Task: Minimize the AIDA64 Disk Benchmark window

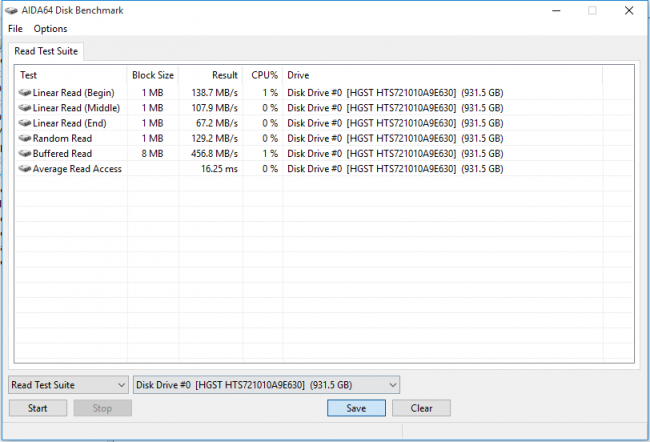Action: tap(556, 10)
